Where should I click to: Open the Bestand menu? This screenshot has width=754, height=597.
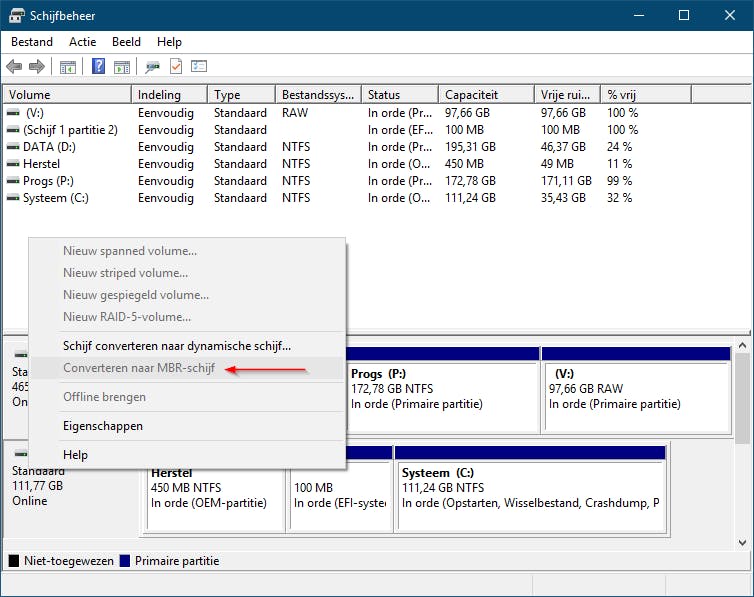pyautogui.click(x=32, y=42)
